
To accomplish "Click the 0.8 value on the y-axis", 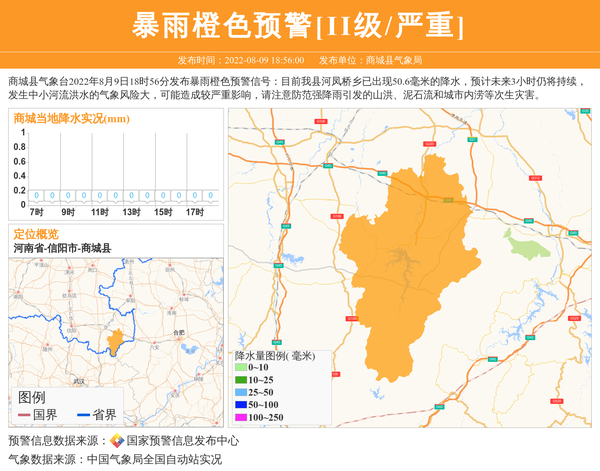I will tap(20, 147).
